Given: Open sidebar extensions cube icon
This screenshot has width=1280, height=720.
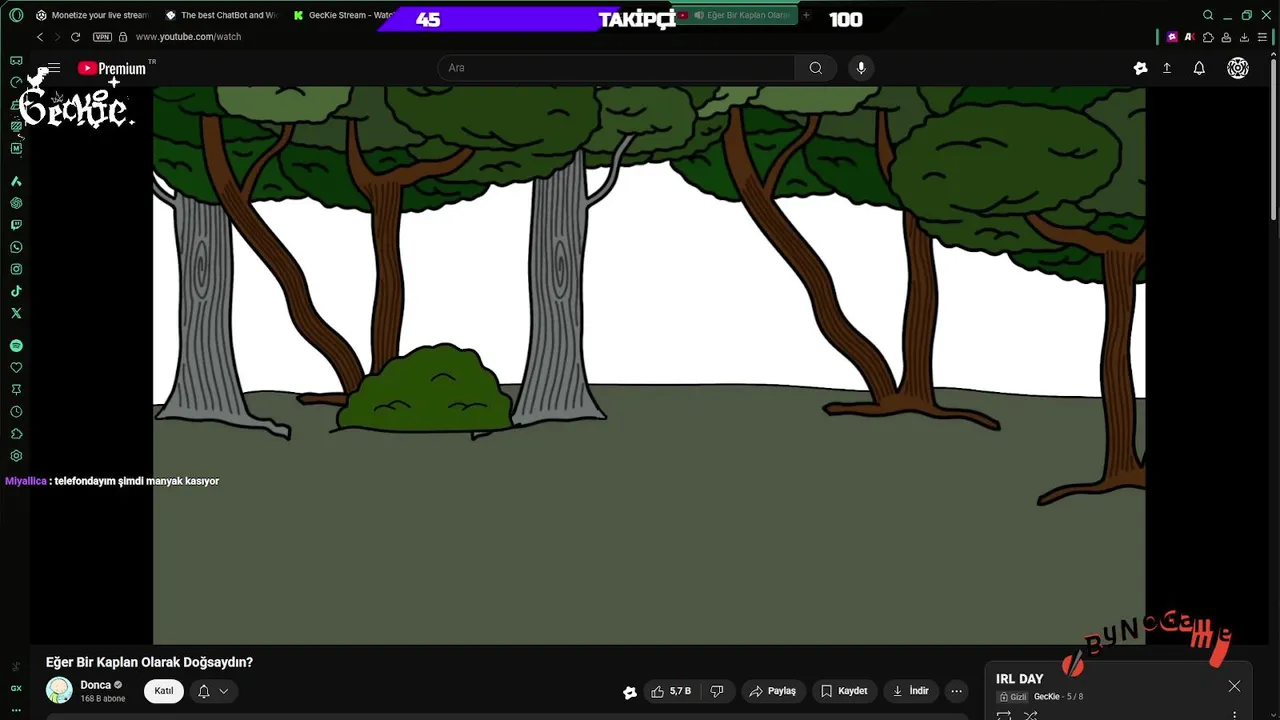Looking at the screenshot, I should click(x=16, y=434).
